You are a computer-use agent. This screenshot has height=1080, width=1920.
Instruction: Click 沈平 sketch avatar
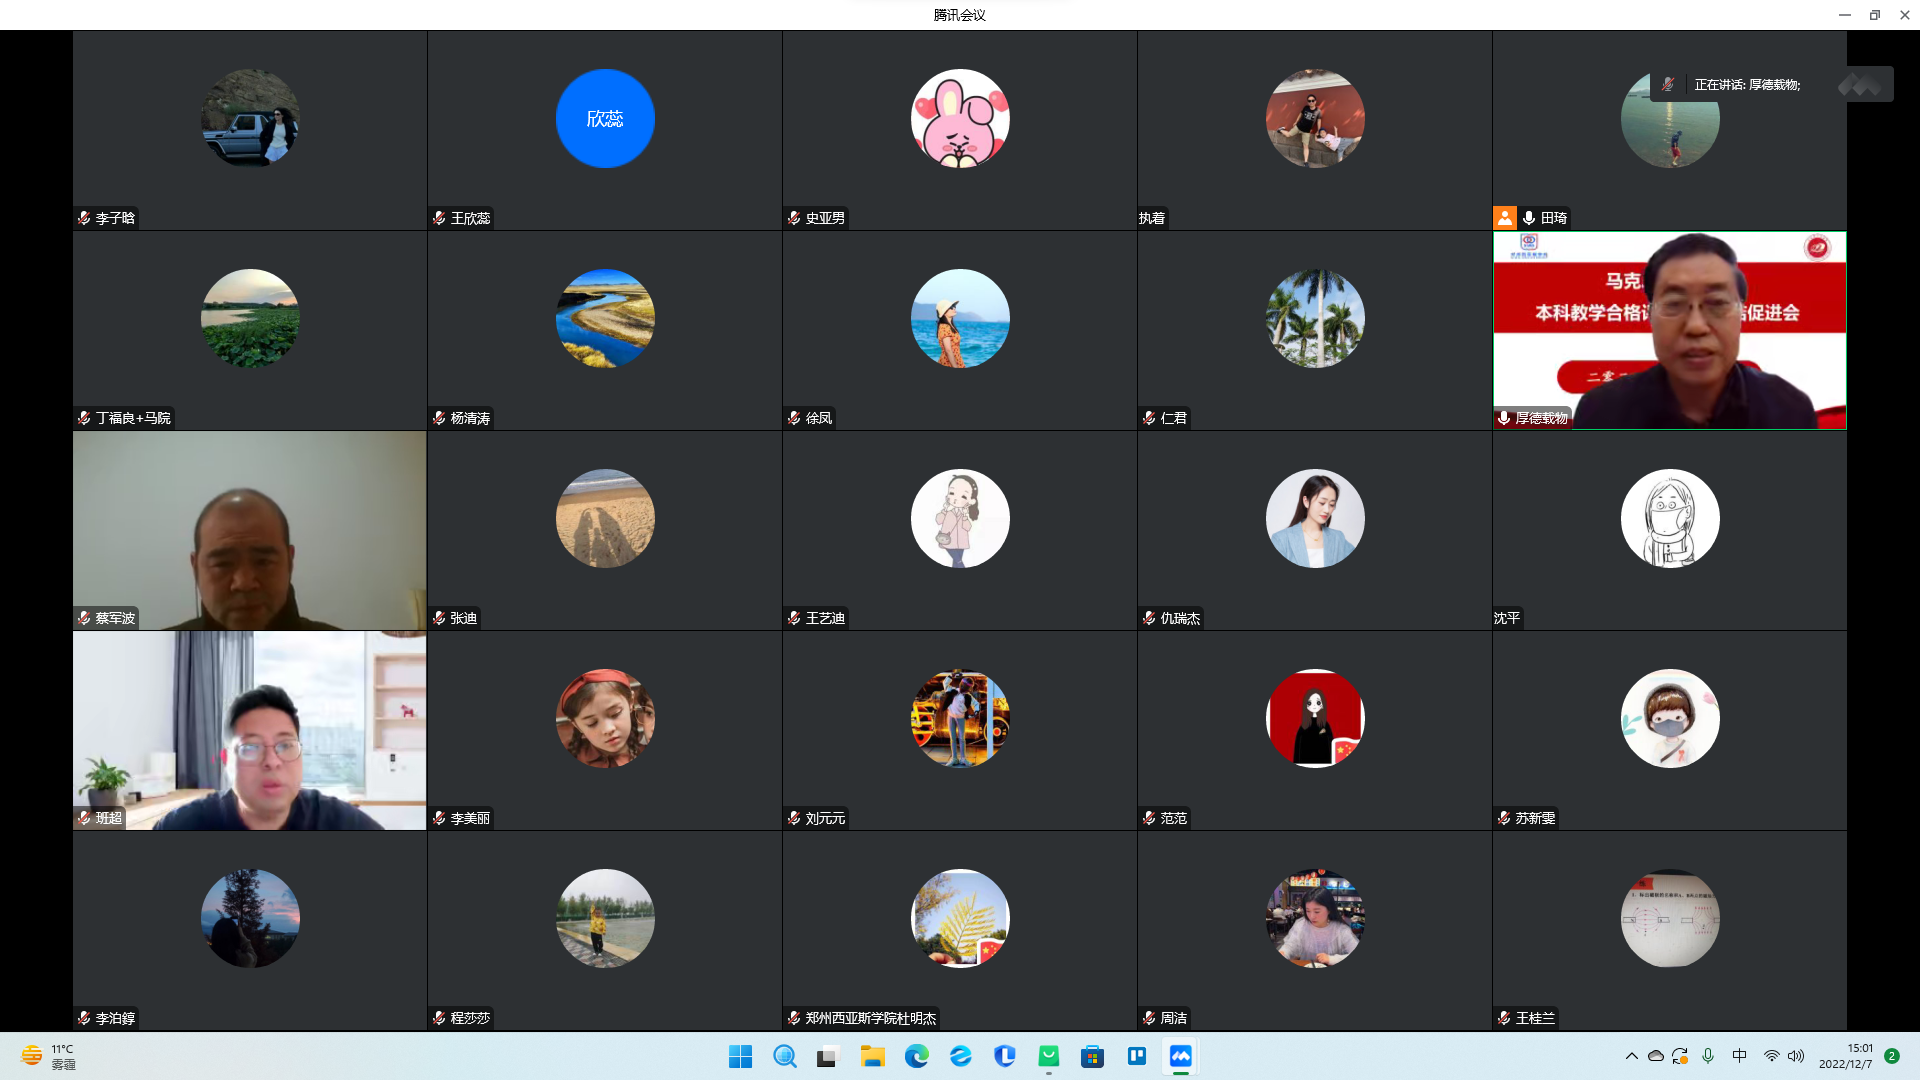click(1670, 518)
